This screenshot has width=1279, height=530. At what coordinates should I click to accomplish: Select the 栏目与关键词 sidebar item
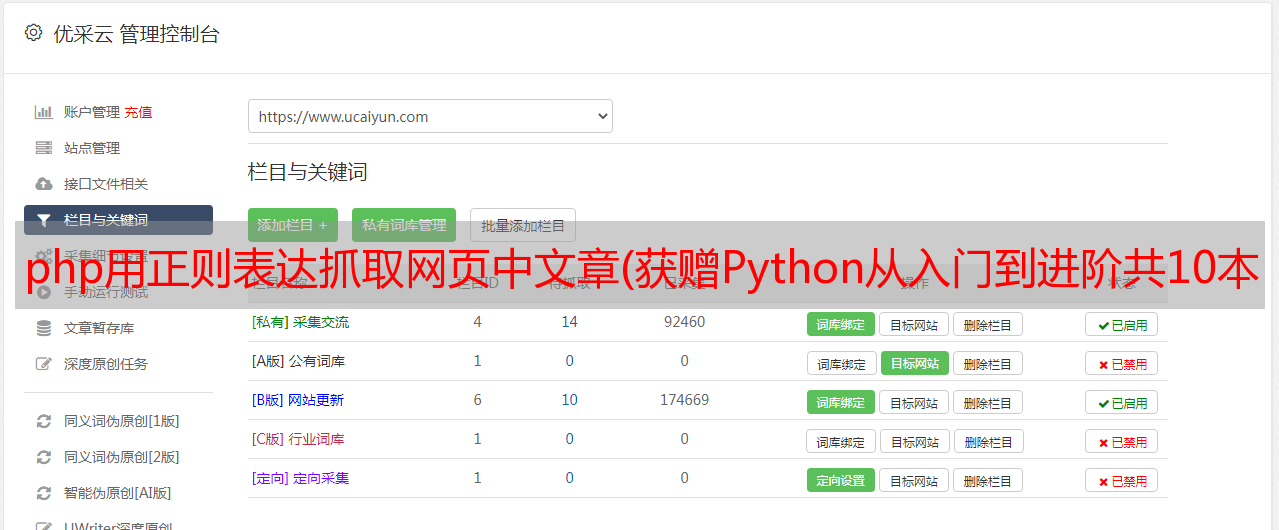point(118,220)
